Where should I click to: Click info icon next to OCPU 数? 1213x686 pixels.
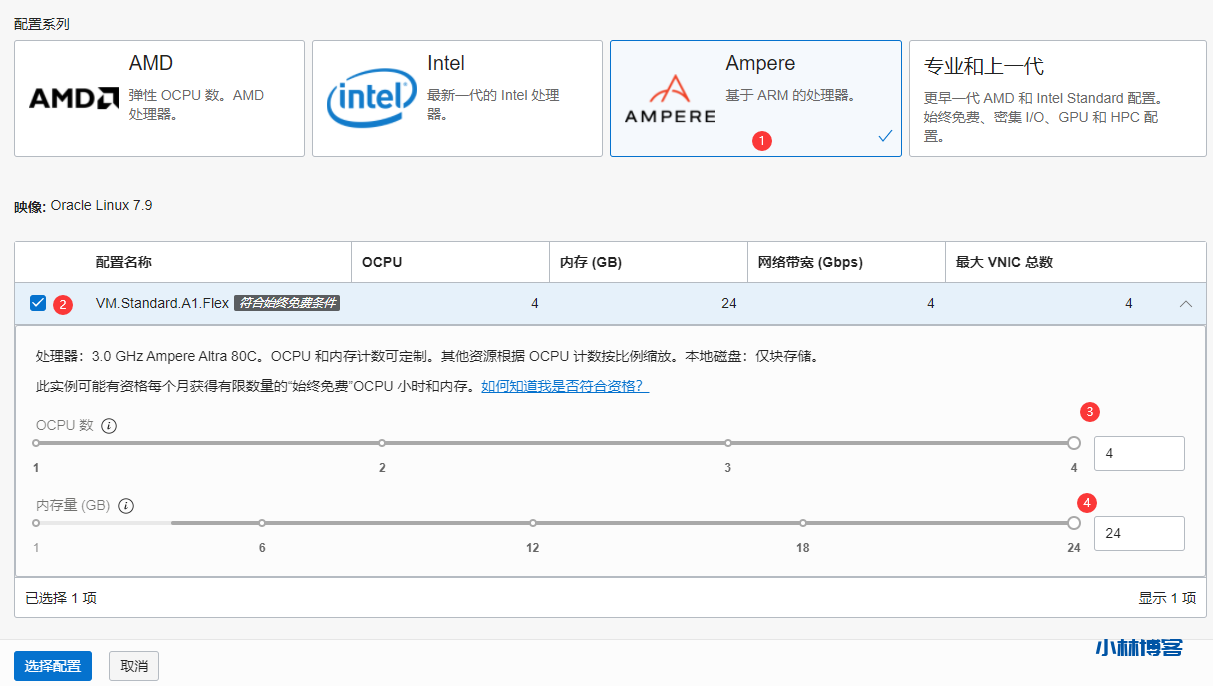pyautogui.click(x=109, y=426)
